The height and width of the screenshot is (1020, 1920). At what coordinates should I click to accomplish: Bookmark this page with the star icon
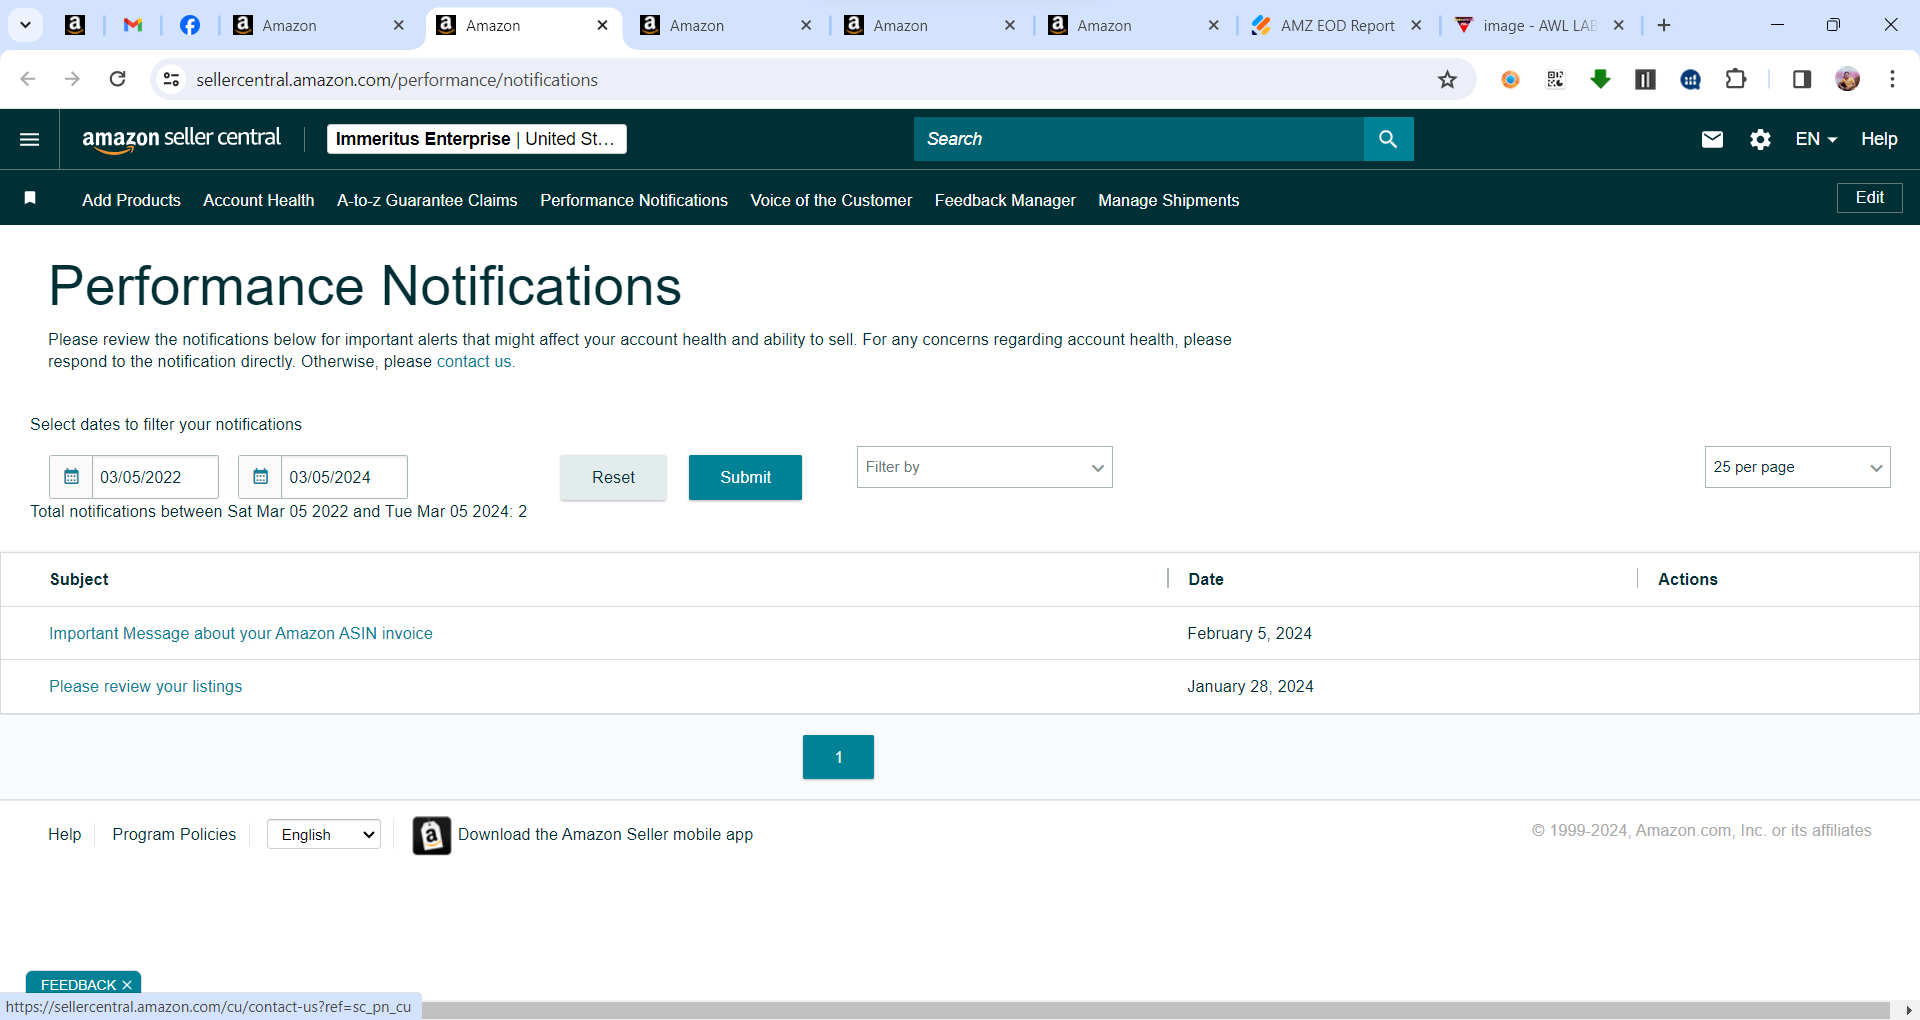(1447, 80)
